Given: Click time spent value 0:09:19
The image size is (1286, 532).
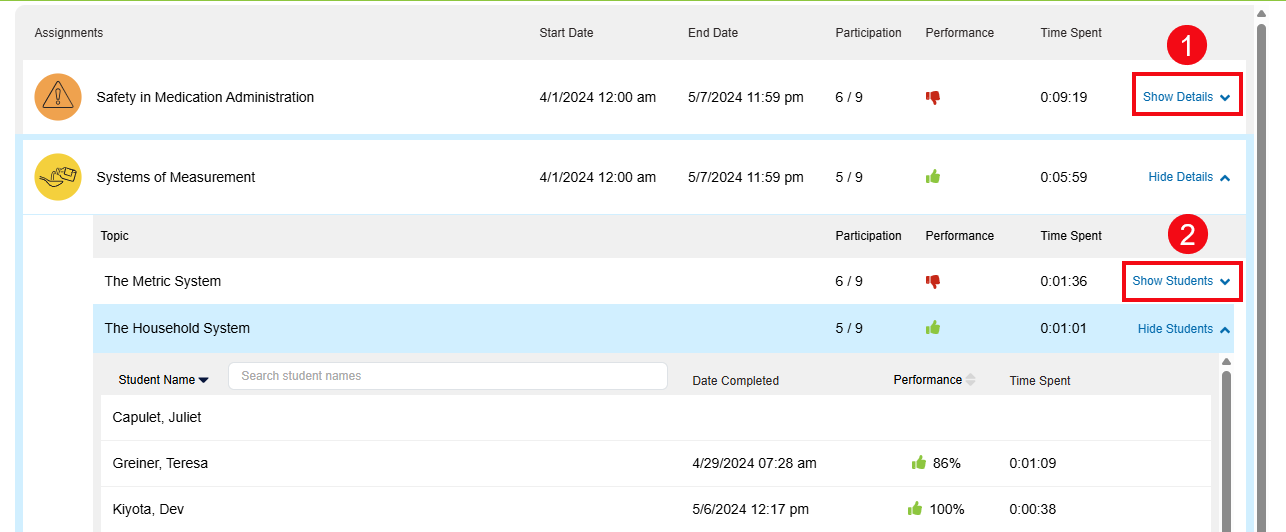Looking at the screenshot, I should click(x=1063, y=97).
